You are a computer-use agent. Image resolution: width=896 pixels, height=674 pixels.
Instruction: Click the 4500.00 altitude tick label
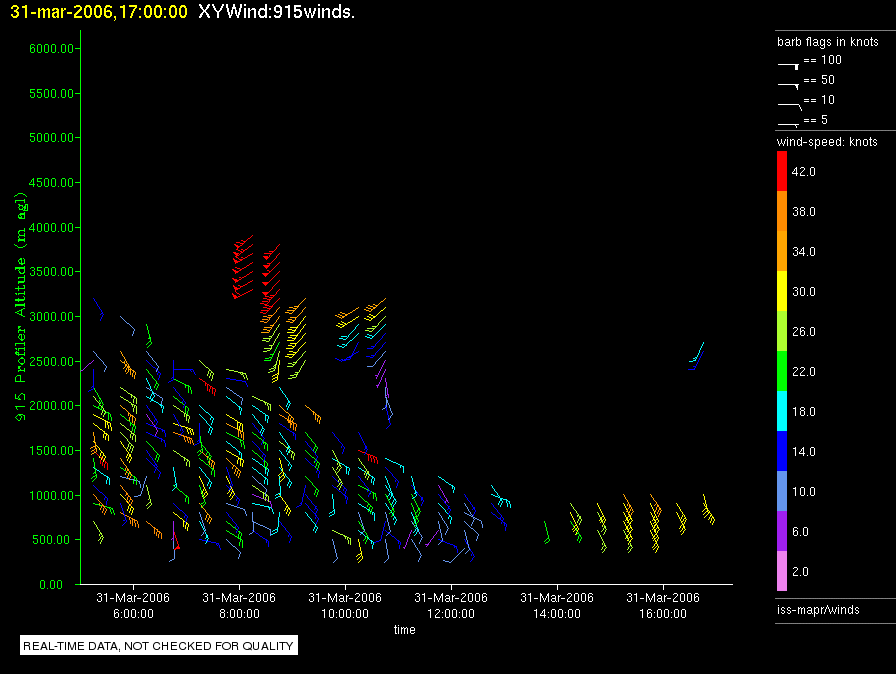51,182
